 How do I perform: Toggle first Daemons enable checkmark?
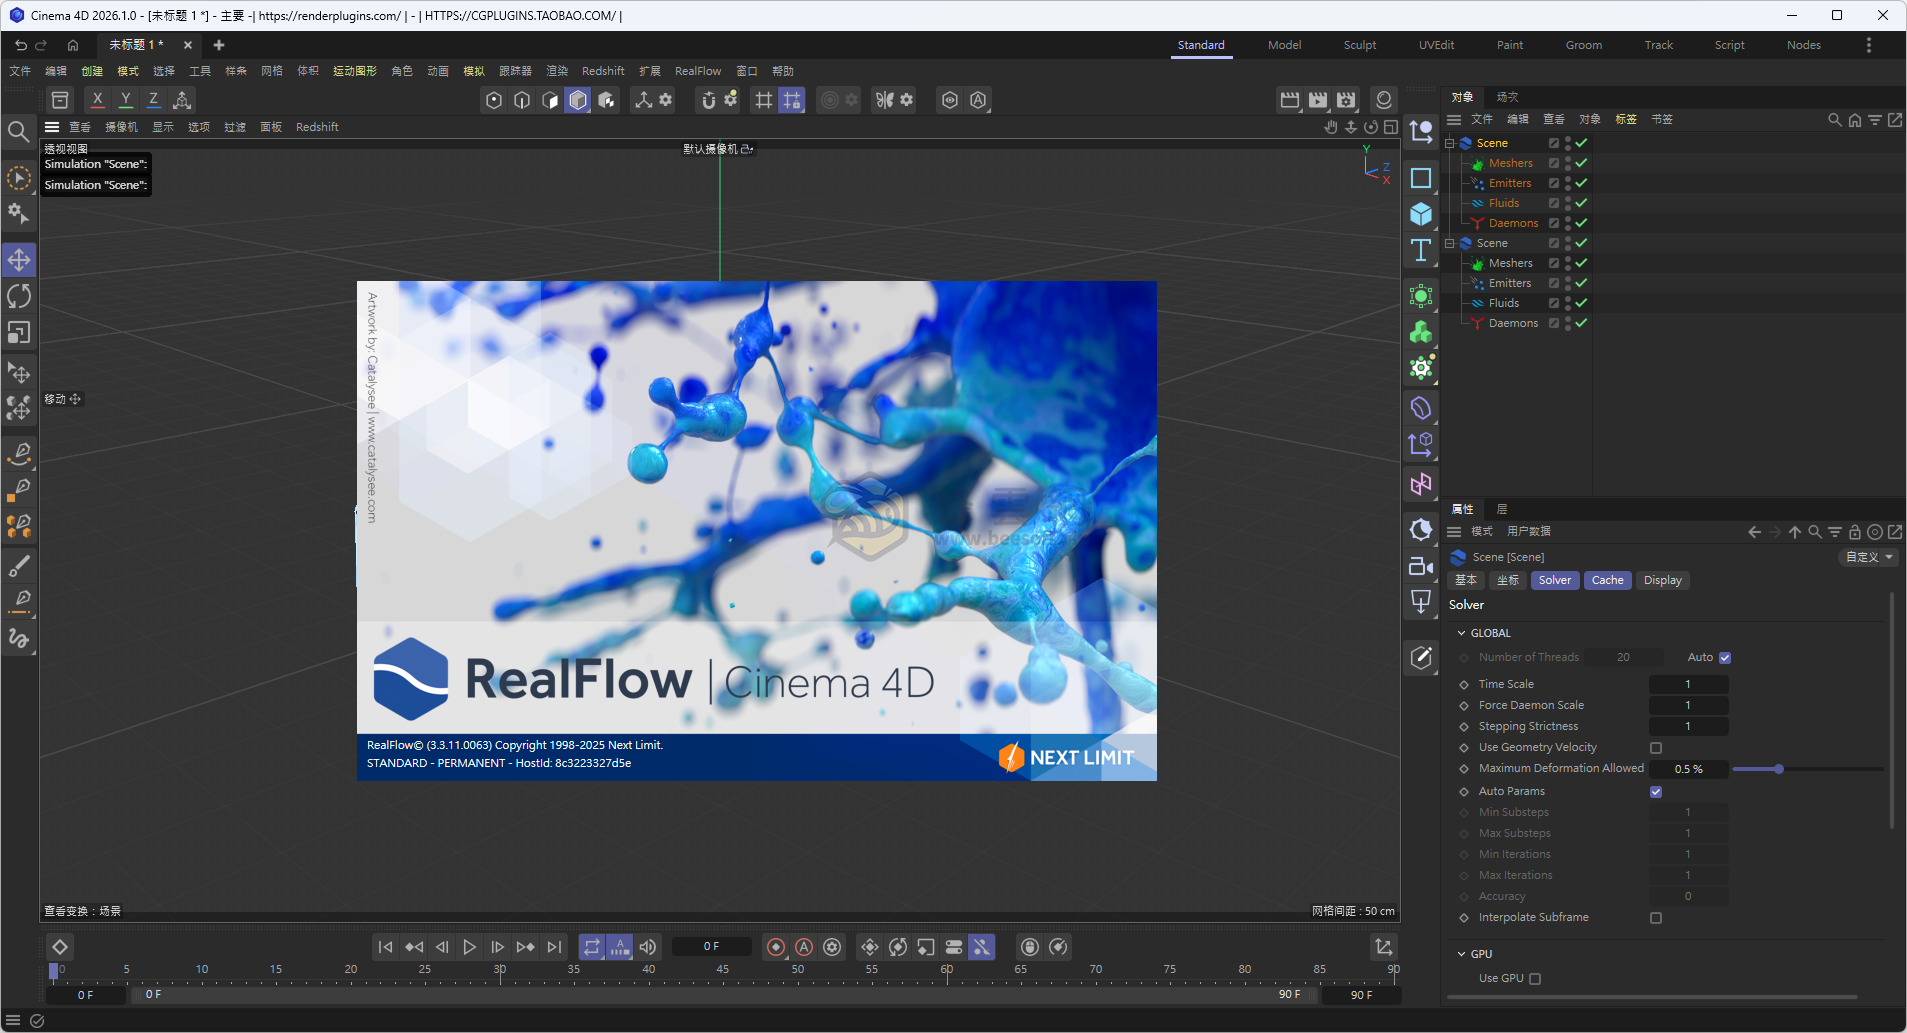pyautogui.click(x=1581, y=223)
